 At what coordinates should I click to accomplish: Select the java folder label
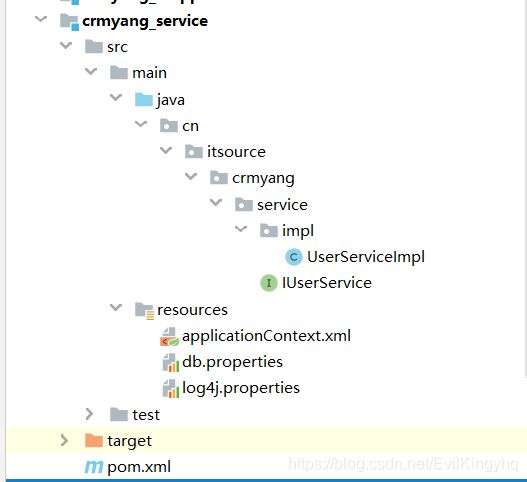(170, 100)
